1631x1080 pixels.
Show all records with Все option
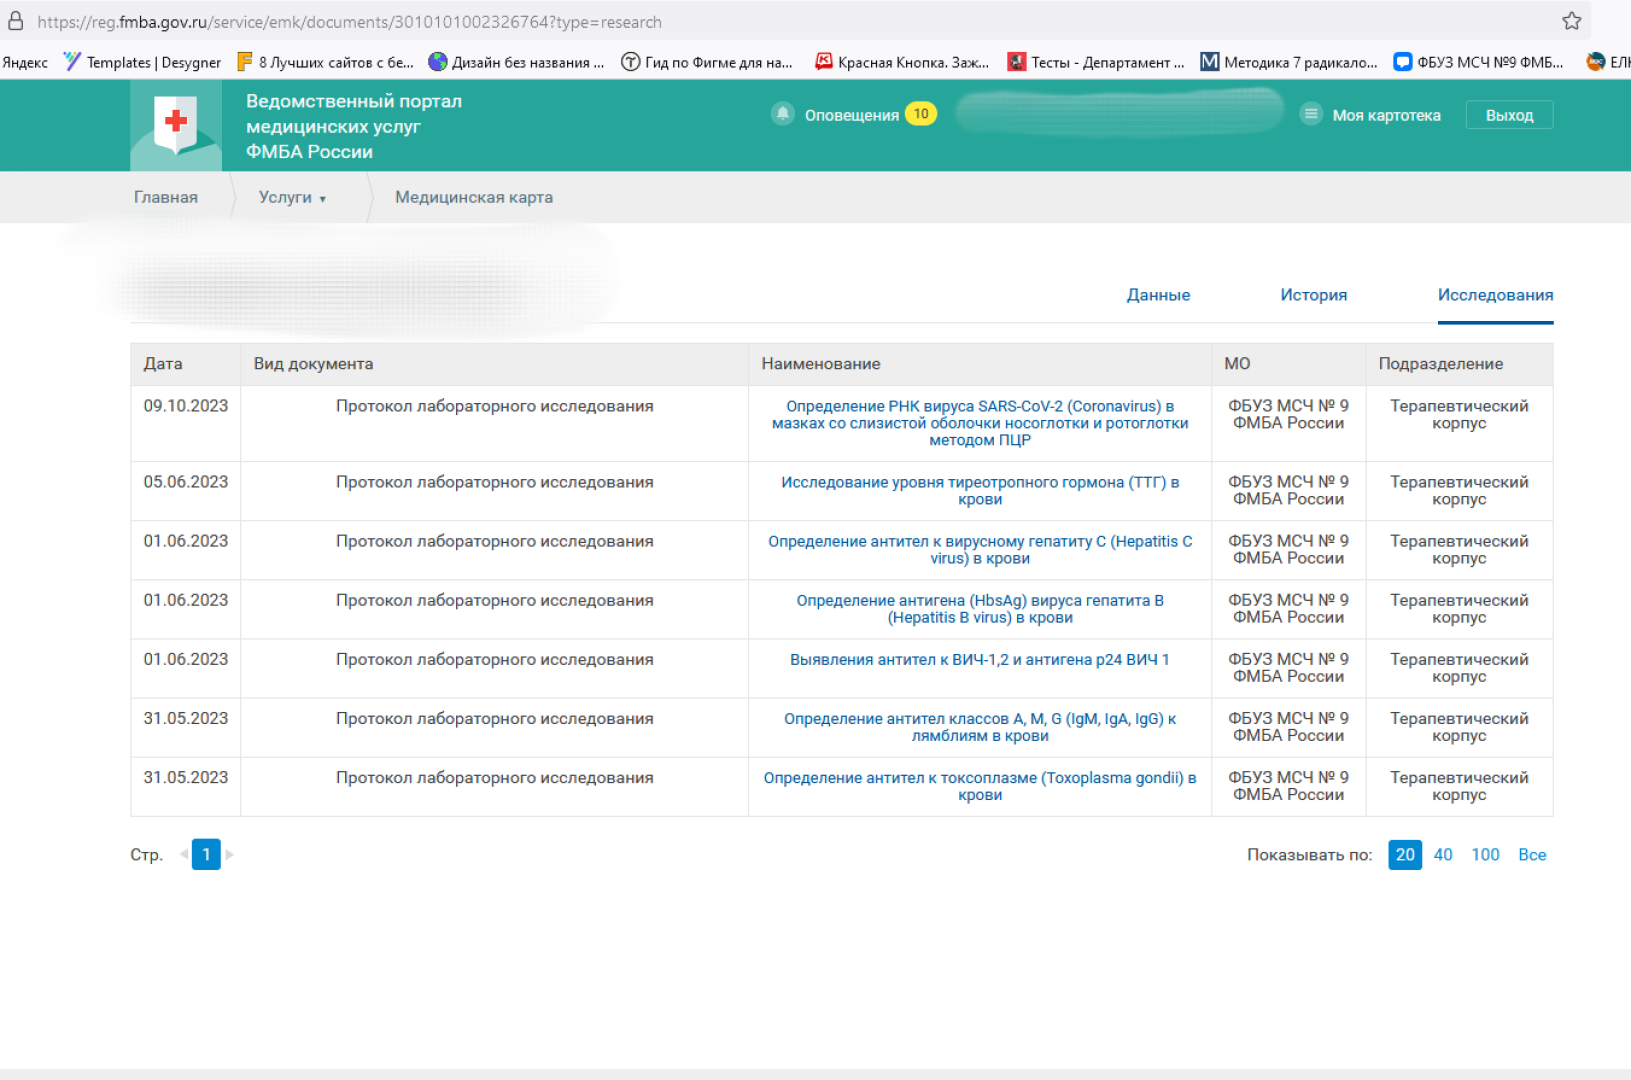click(1531, 855)
